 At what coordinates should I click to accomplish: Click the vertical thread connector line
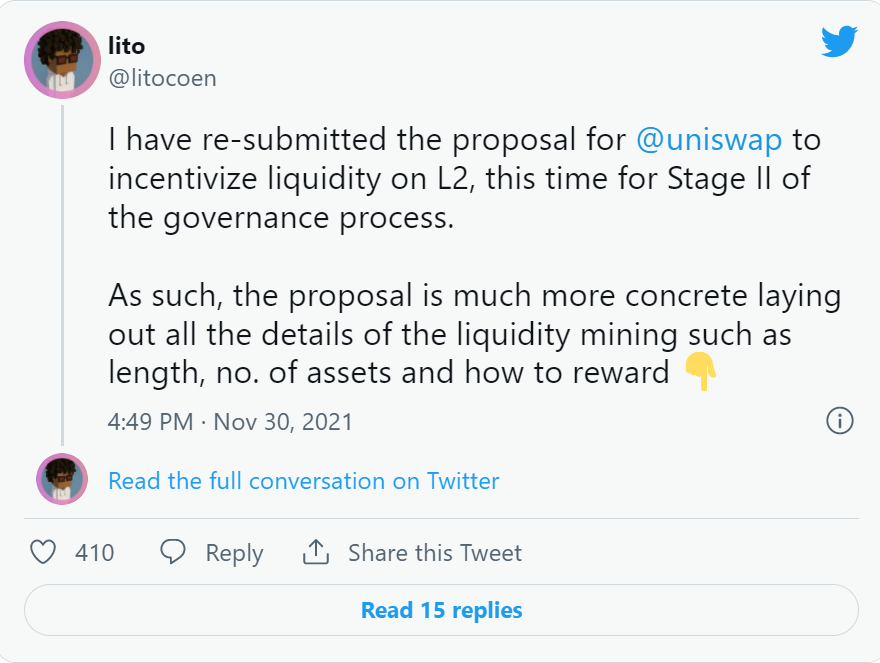point(62,275)
